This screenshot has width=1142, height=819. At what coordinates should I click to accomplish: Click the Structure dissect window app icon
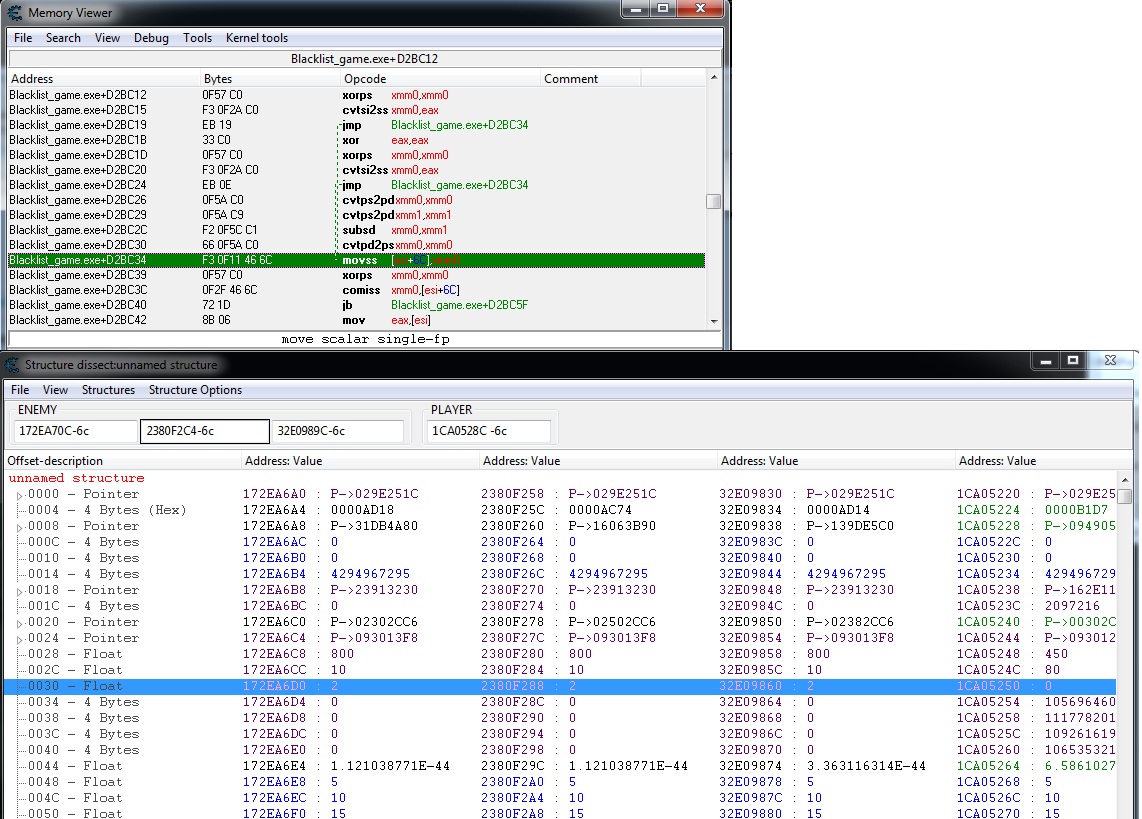[x=12, y=365]
